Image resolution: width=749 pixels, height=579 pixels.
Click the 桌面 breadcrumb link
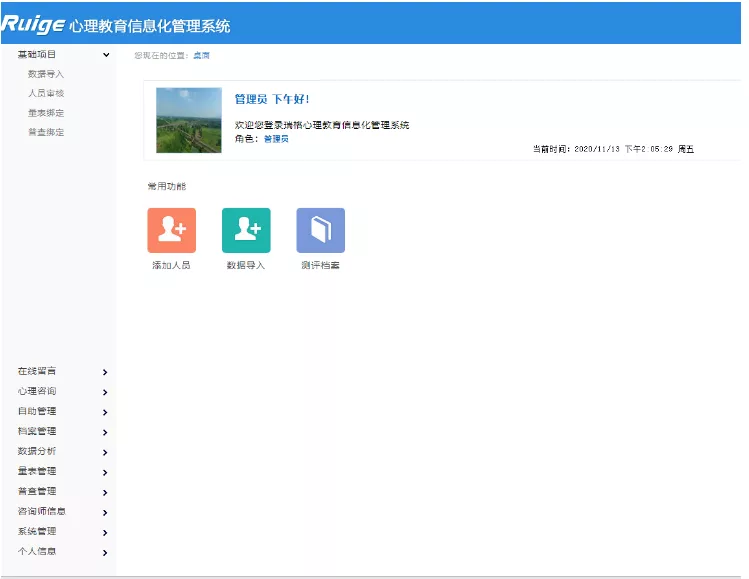202,55
